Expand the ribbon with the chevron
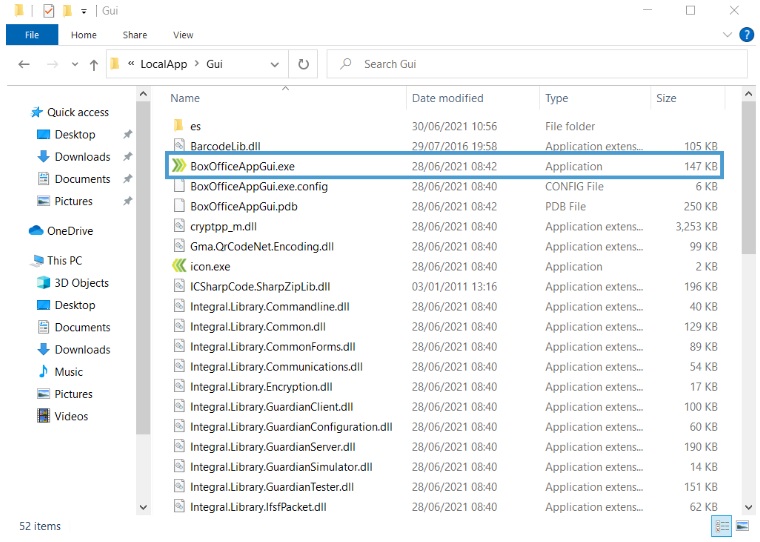Screen dimensions: 760x542 tap(727, 35)
